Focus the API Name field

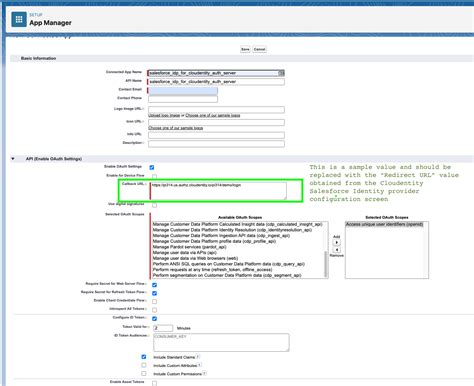216,82
